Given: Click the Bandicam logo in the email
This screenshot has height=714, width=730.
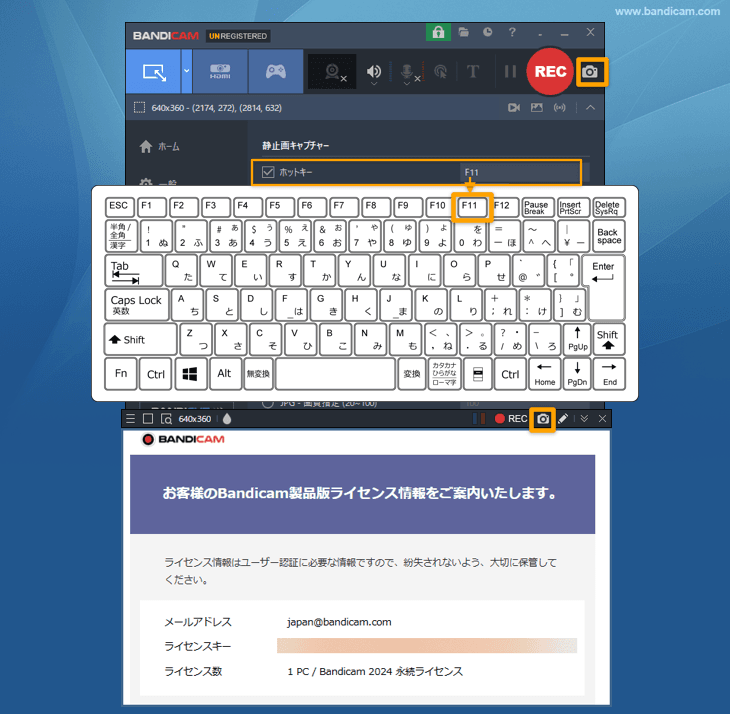Looking at the screenshot, I should pos(183,439).
